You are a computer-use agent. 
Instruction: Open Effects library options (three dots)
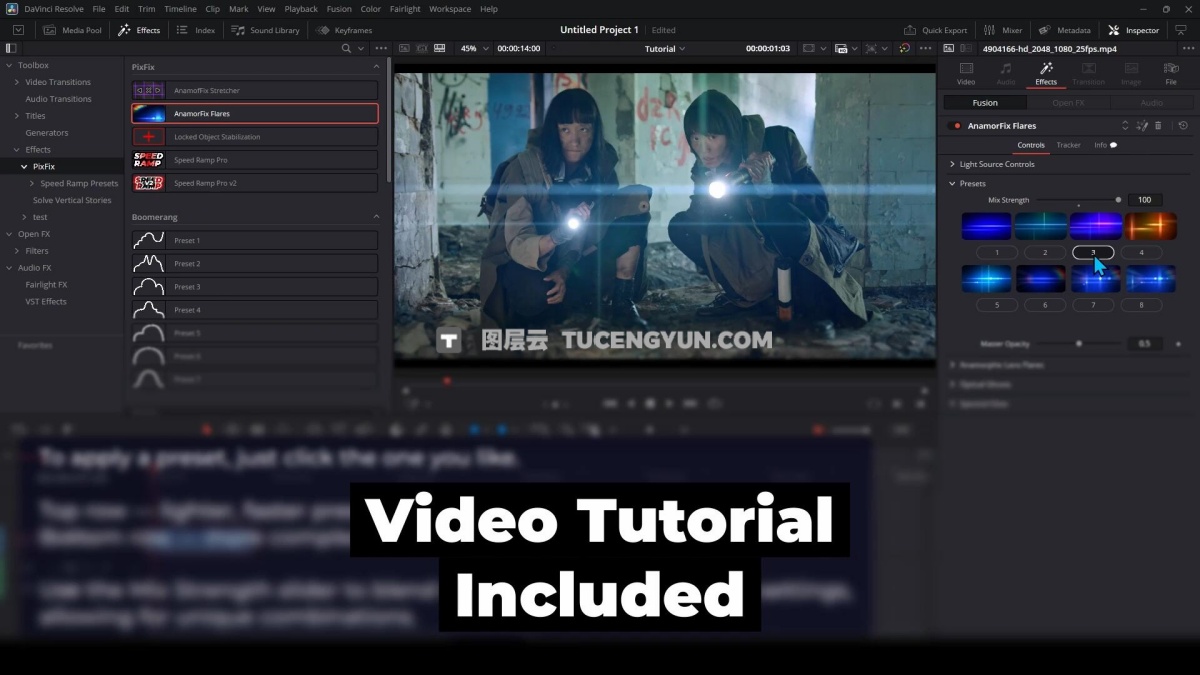click(x=381, y=48)
